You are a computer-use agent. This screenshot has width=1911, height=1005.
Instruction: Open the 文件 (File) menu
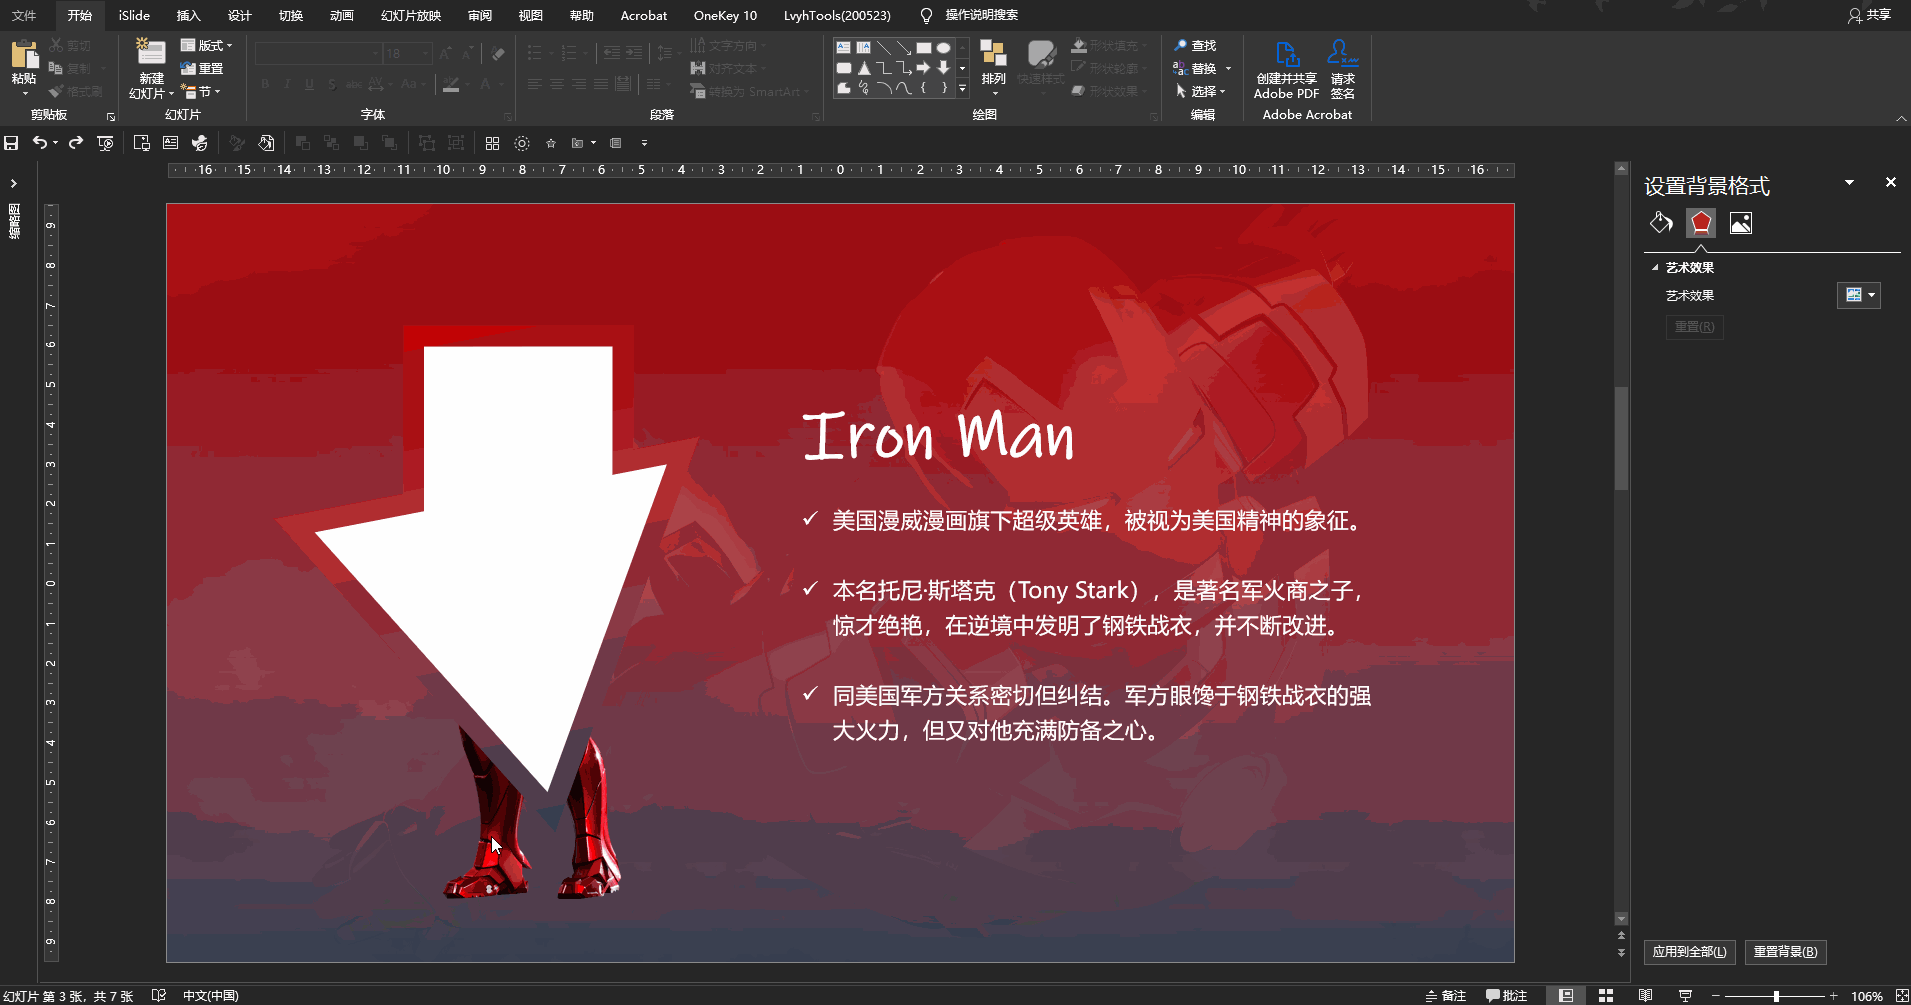[x=24, y=15]
